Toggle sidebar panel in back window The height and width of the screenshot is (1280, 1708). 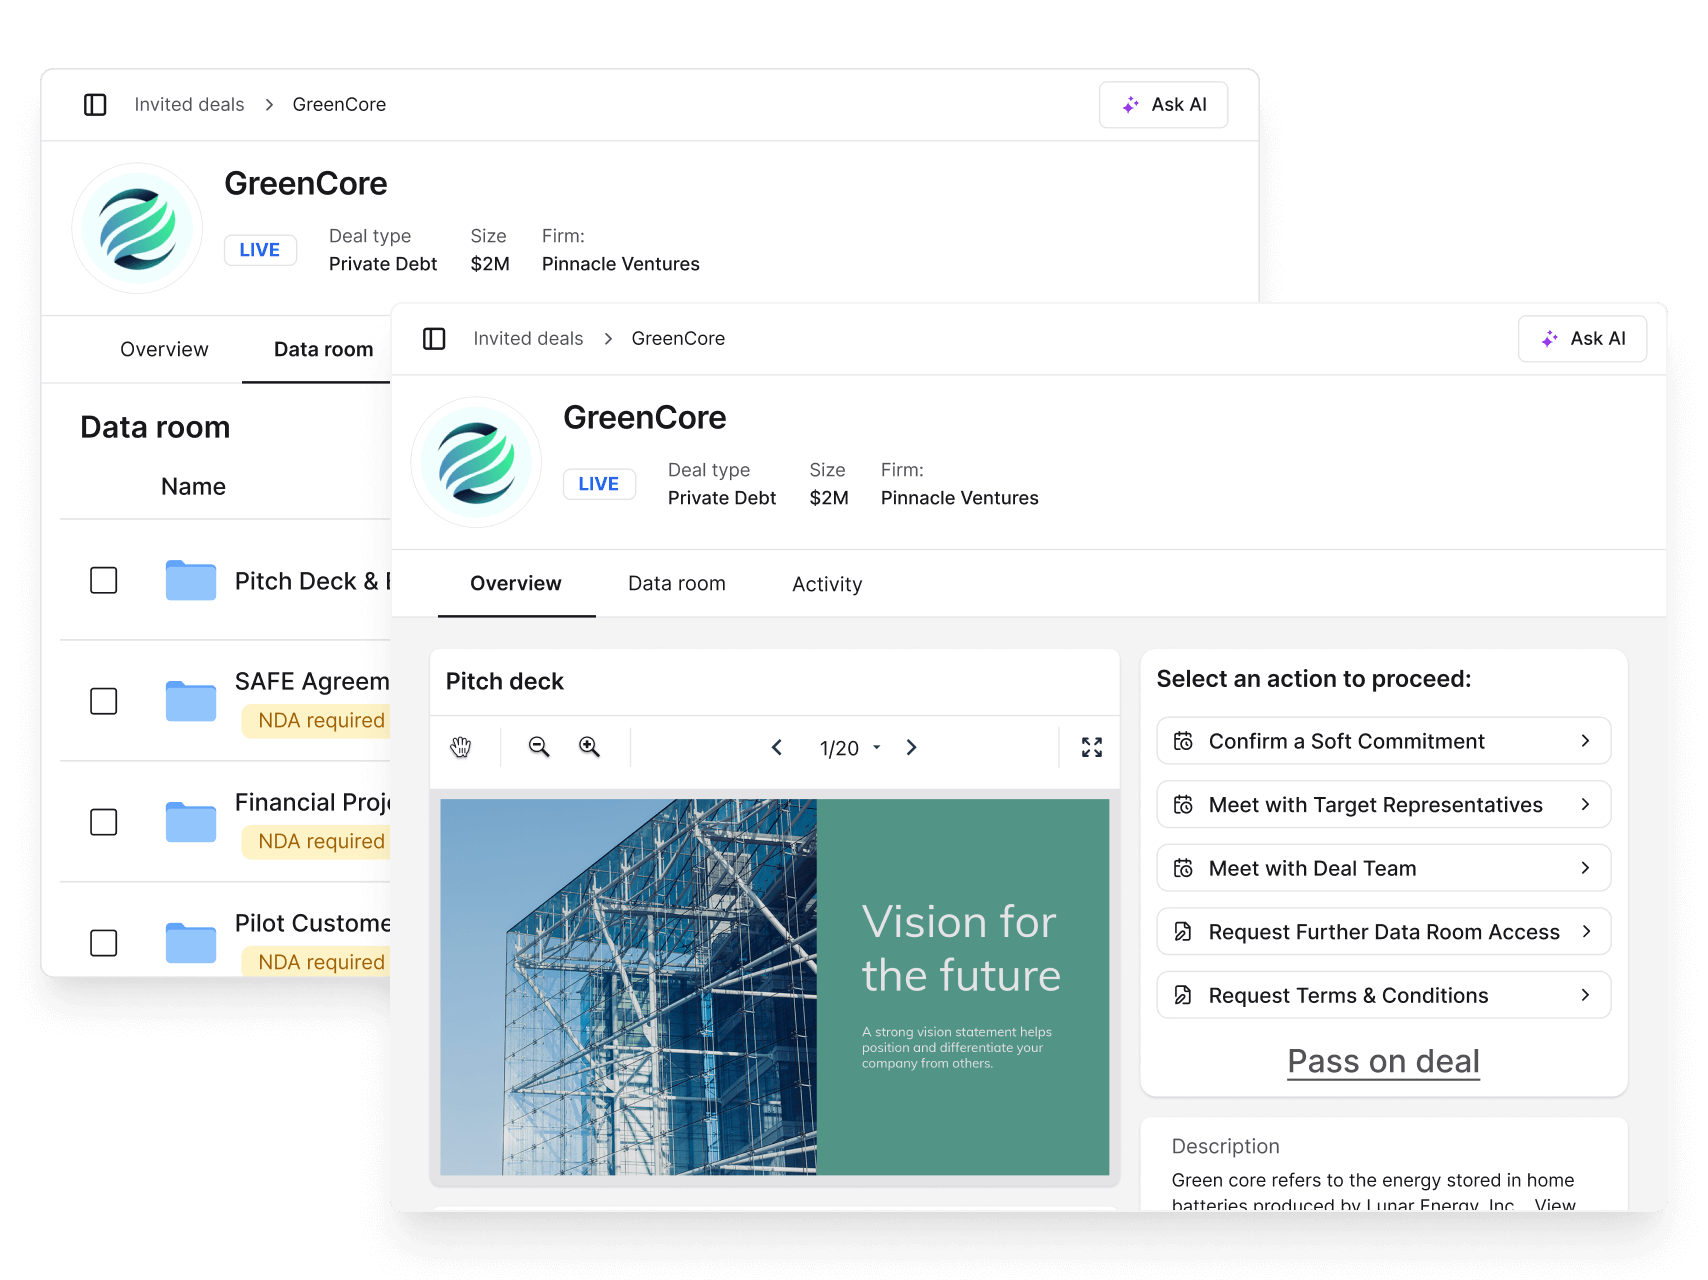(x=95, y=105)
